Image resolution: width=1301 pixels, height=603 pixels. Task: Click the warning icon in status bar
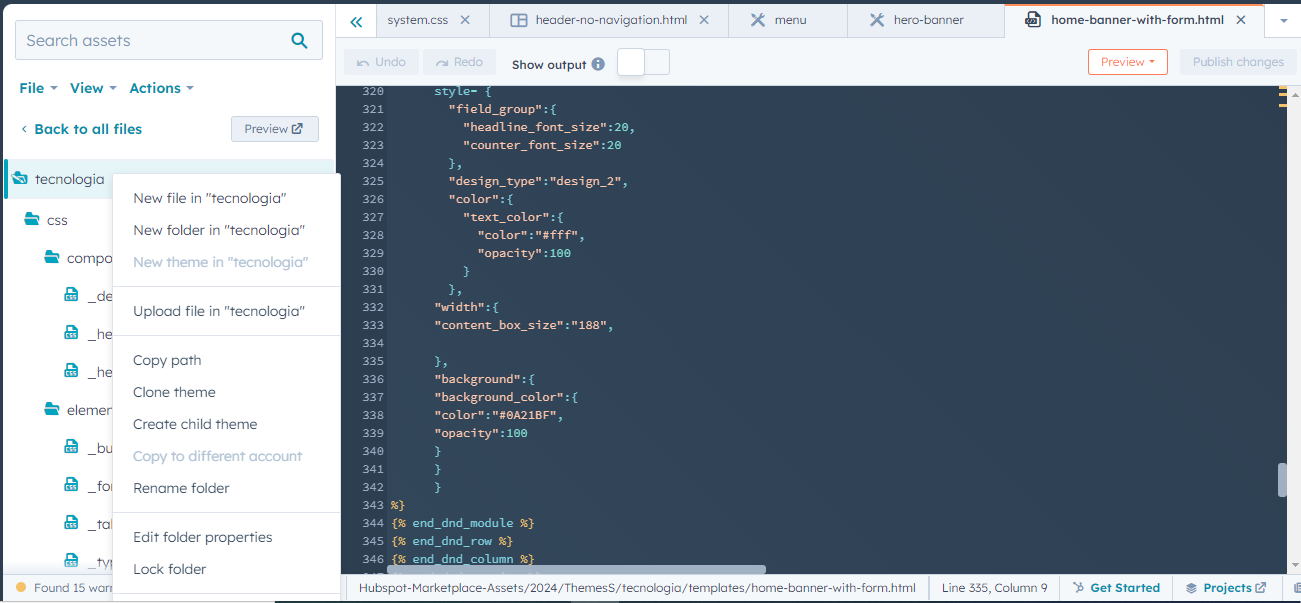[x=19, y=588]
